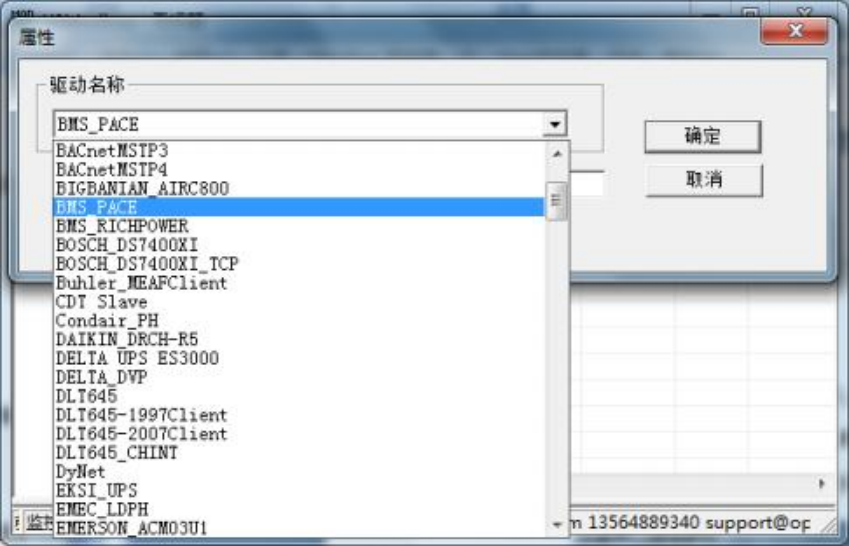Click the dropdown list scrollbar thumb
Image resolution: width=849 pixels, height=546 pixels.
pos(557,202)
